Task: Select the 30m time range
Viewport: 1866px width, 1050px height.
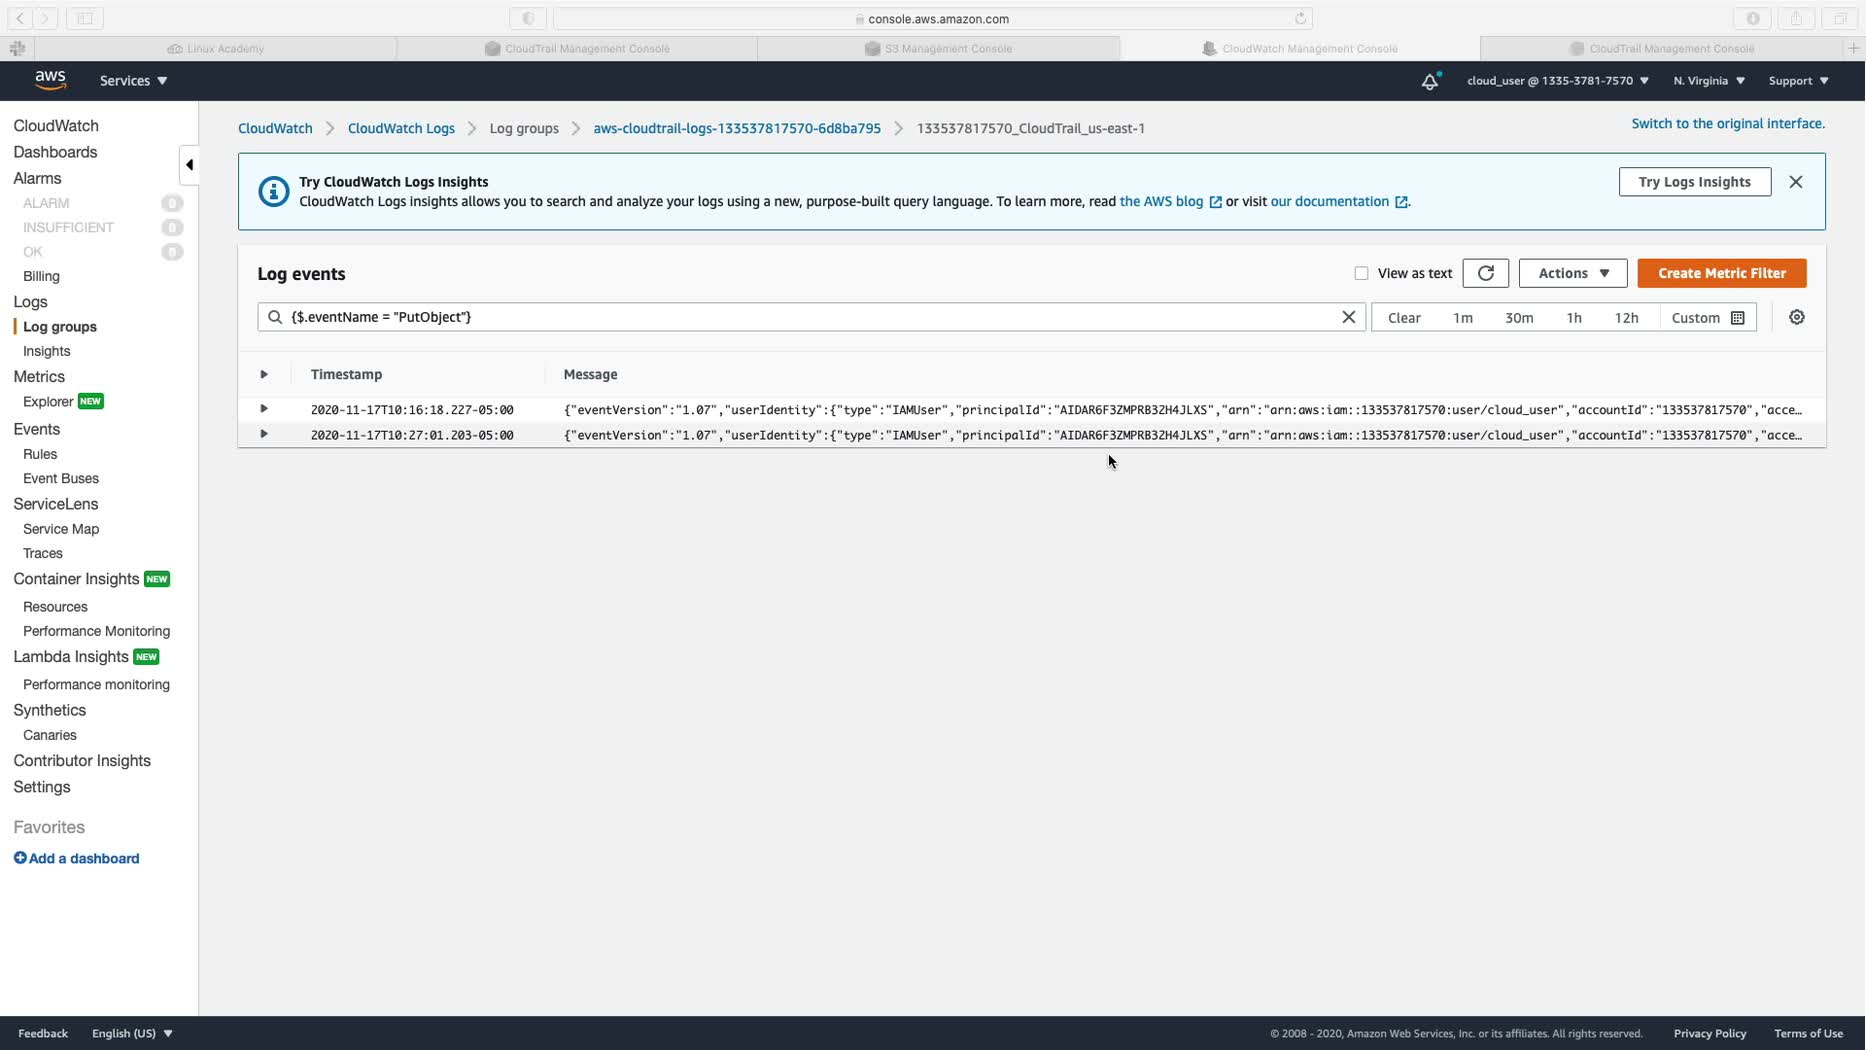Action: tap(1519, 318)
